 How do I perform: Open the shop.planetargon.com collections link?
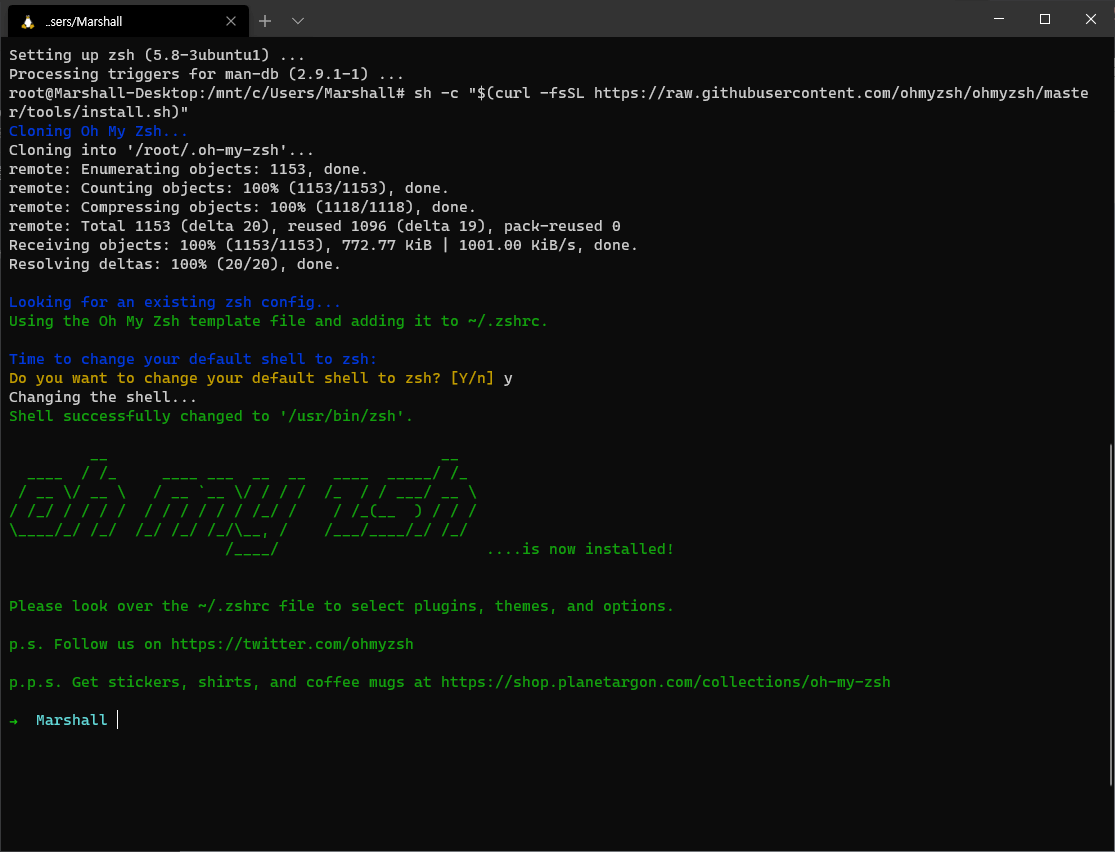(x=665, y=682)
